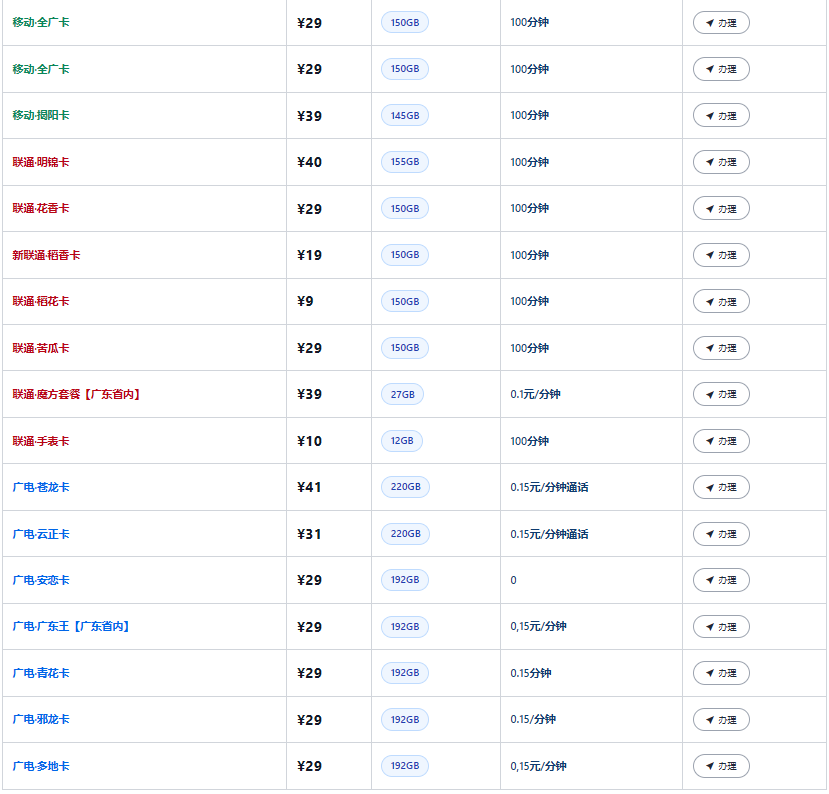
Task: Click the ¥10 price
Action: [x=309, y=441]
